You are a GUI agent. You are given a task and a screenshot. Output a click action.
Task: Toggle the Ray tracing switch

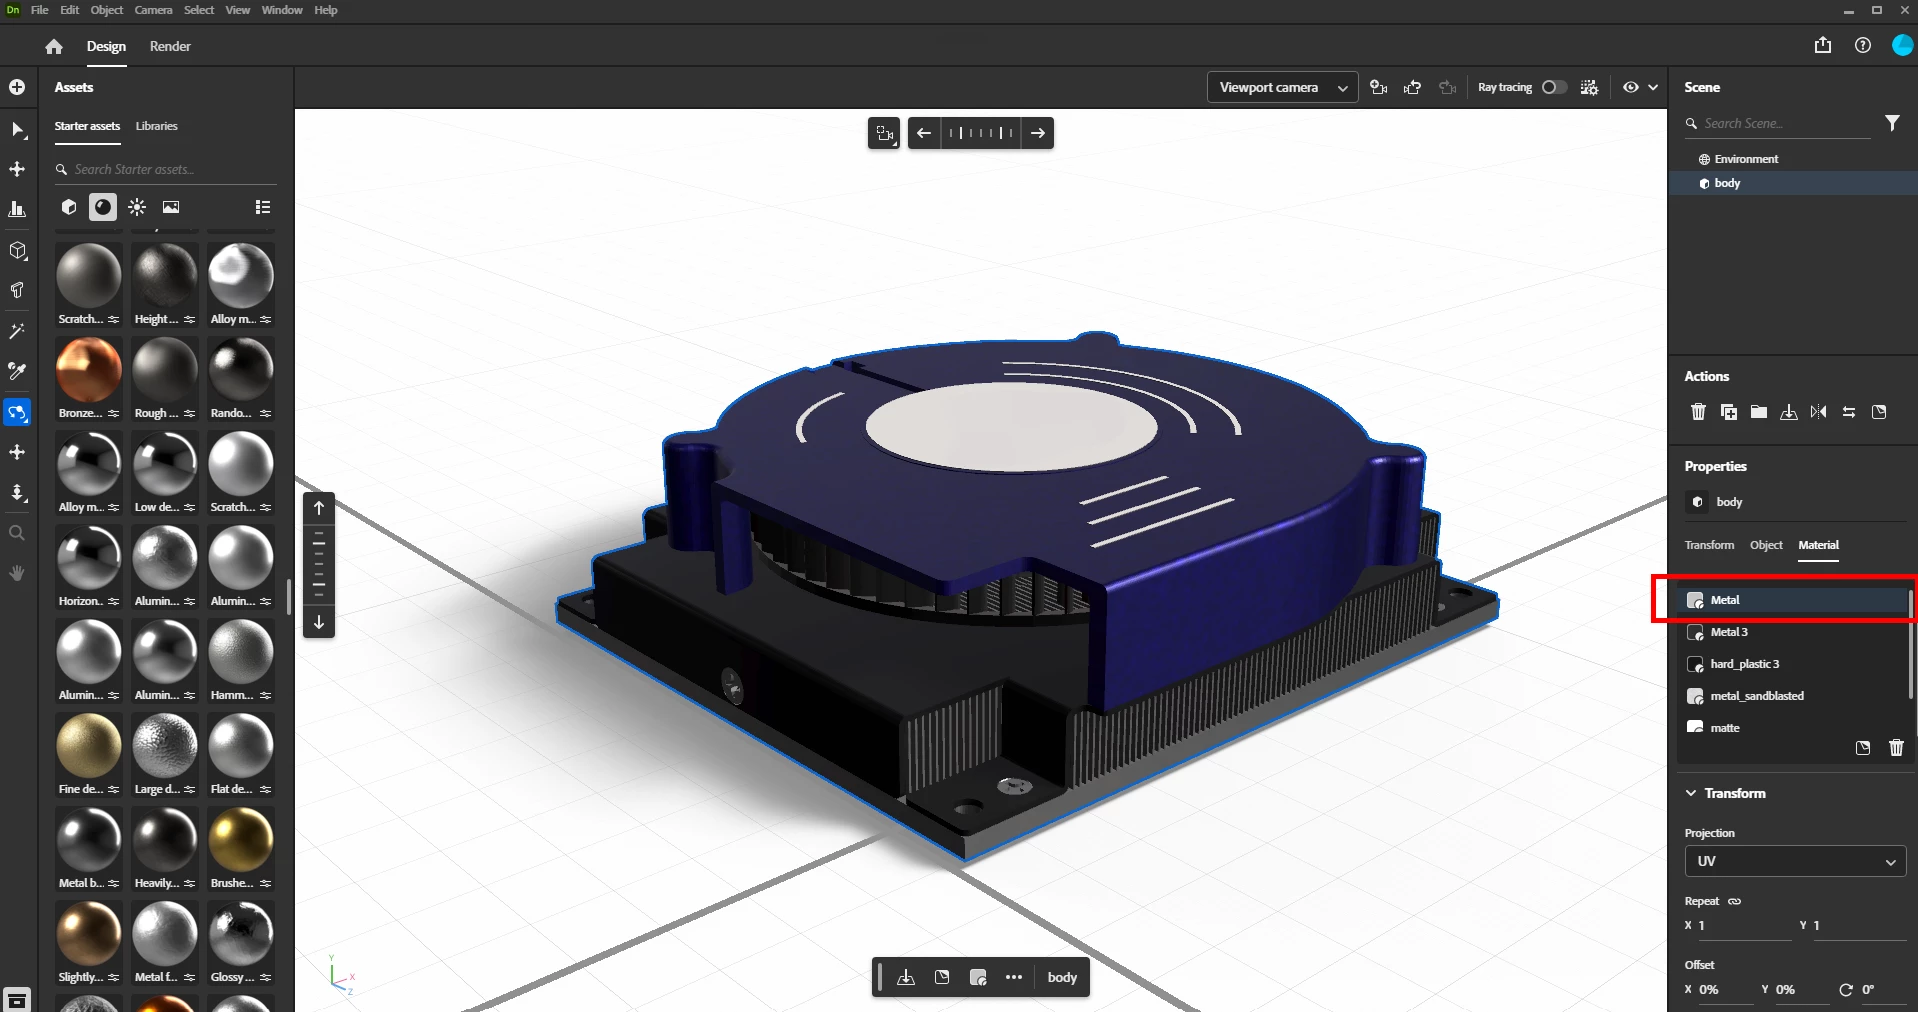pos(1554,87)
